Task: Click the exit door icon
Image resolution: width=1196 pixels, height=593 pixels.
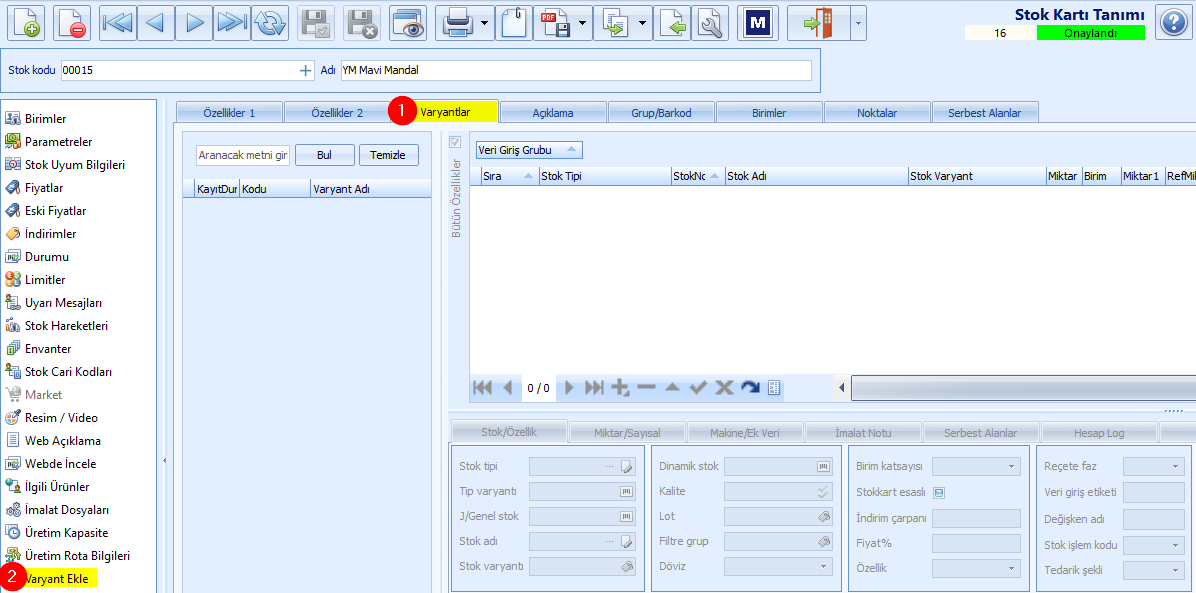Action: pos(818,22)
